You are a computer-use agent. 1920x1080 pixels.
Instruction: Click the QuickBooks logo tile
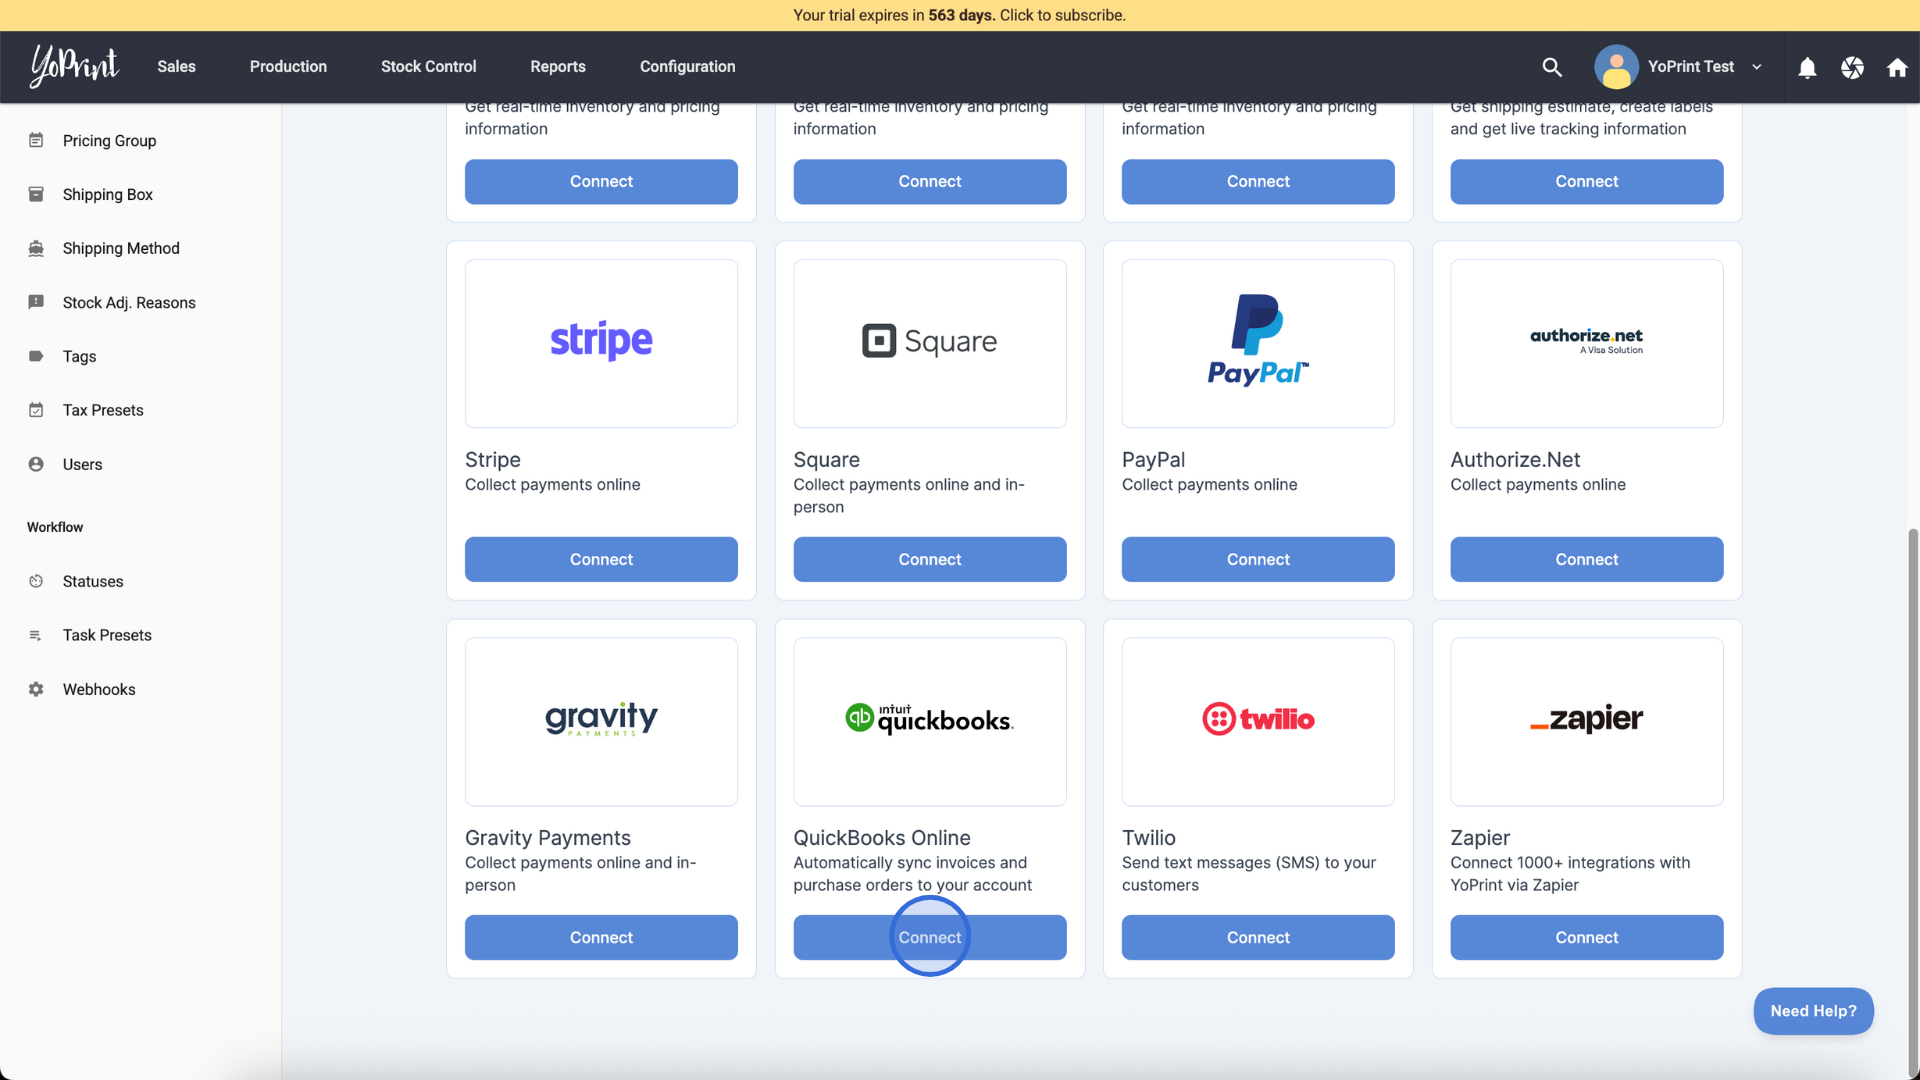pos(930,721)
